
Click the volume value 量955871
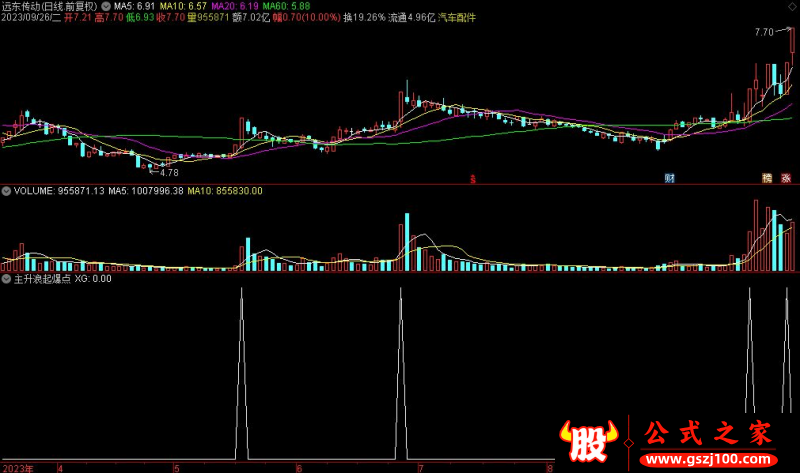(x=208, y=18)
